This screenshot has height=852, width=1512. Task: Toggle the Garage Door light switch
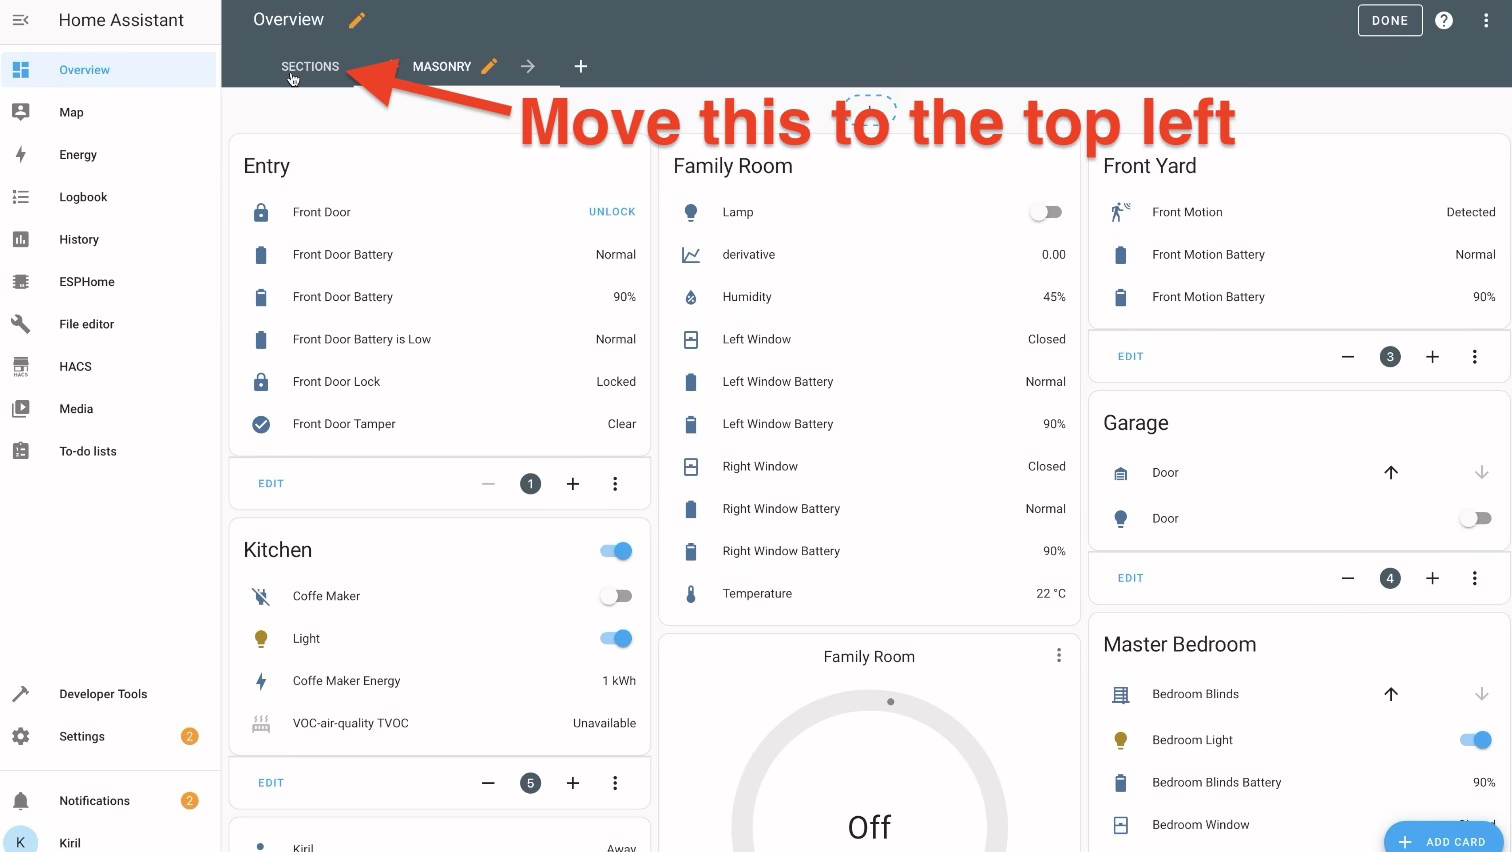coord(1475,518)
